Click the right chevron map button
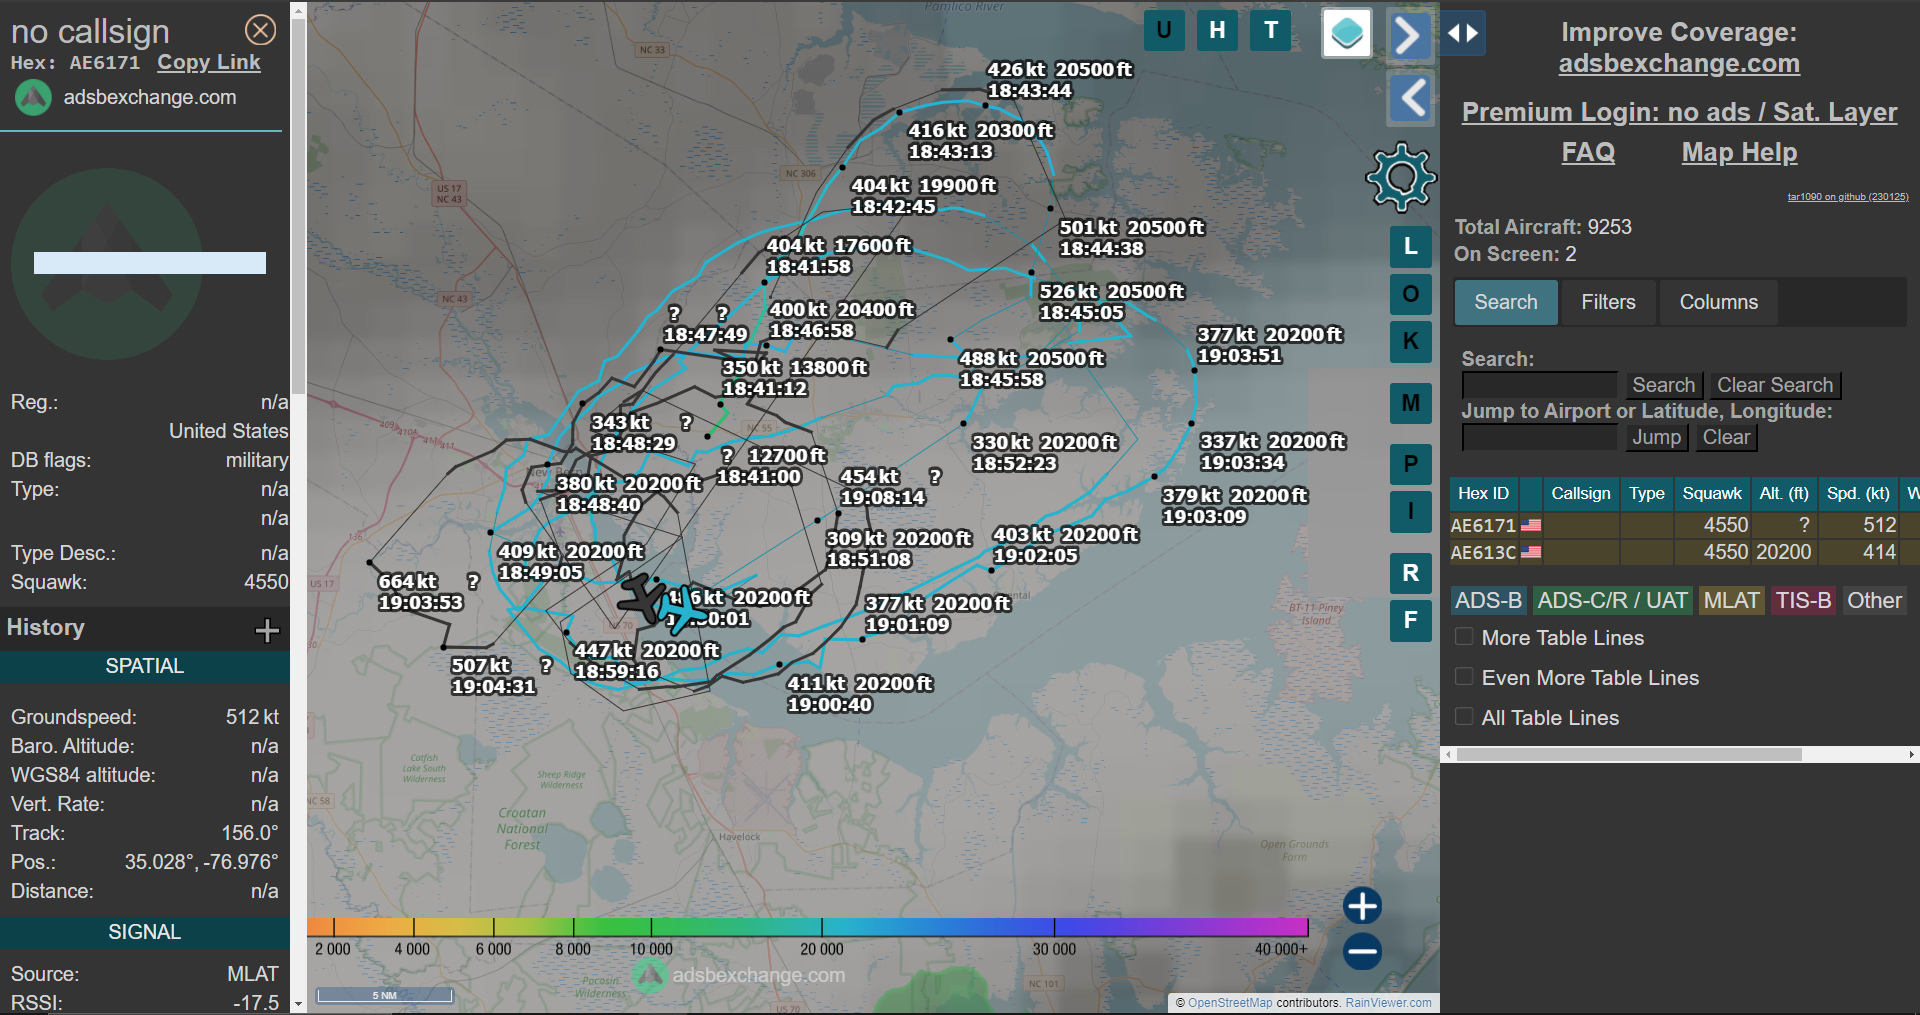 coord(1410,36)
